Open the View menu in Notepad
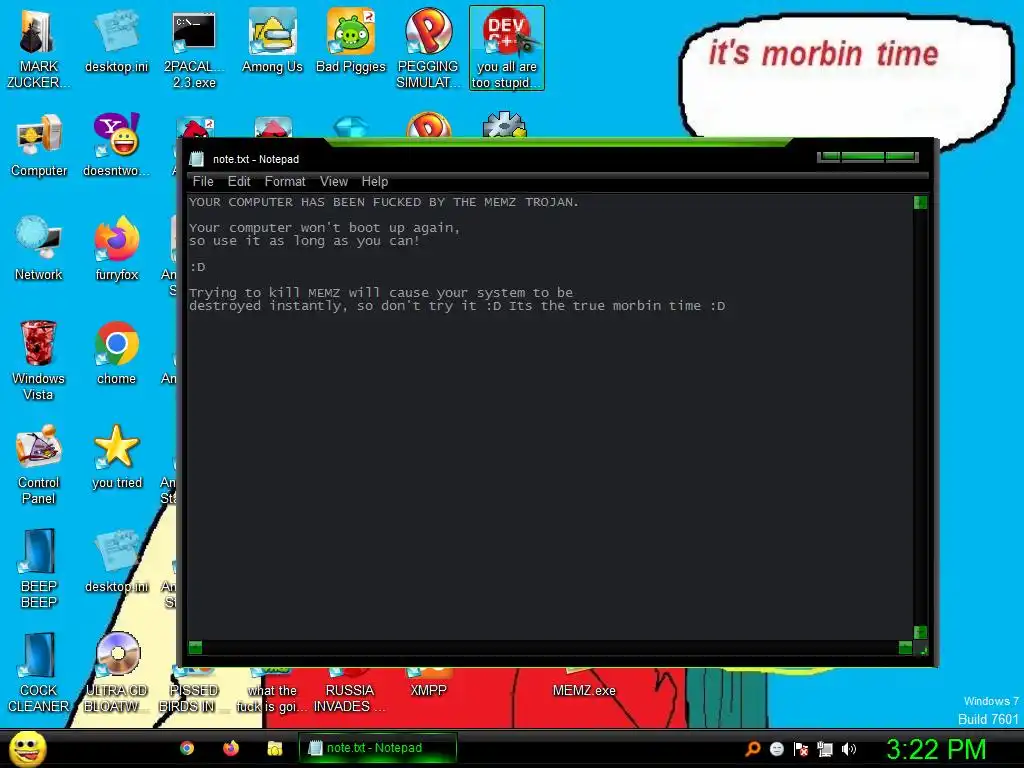Image resolution: width=1024 pixels, height=768 pixels. pyautogui.click(x=334, y=182)
